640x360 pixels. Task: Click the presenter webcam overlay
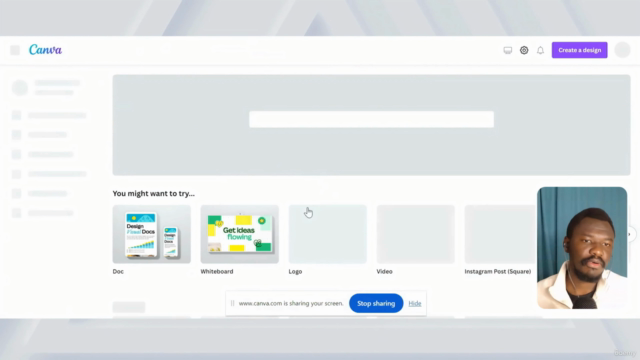(582, 248)
